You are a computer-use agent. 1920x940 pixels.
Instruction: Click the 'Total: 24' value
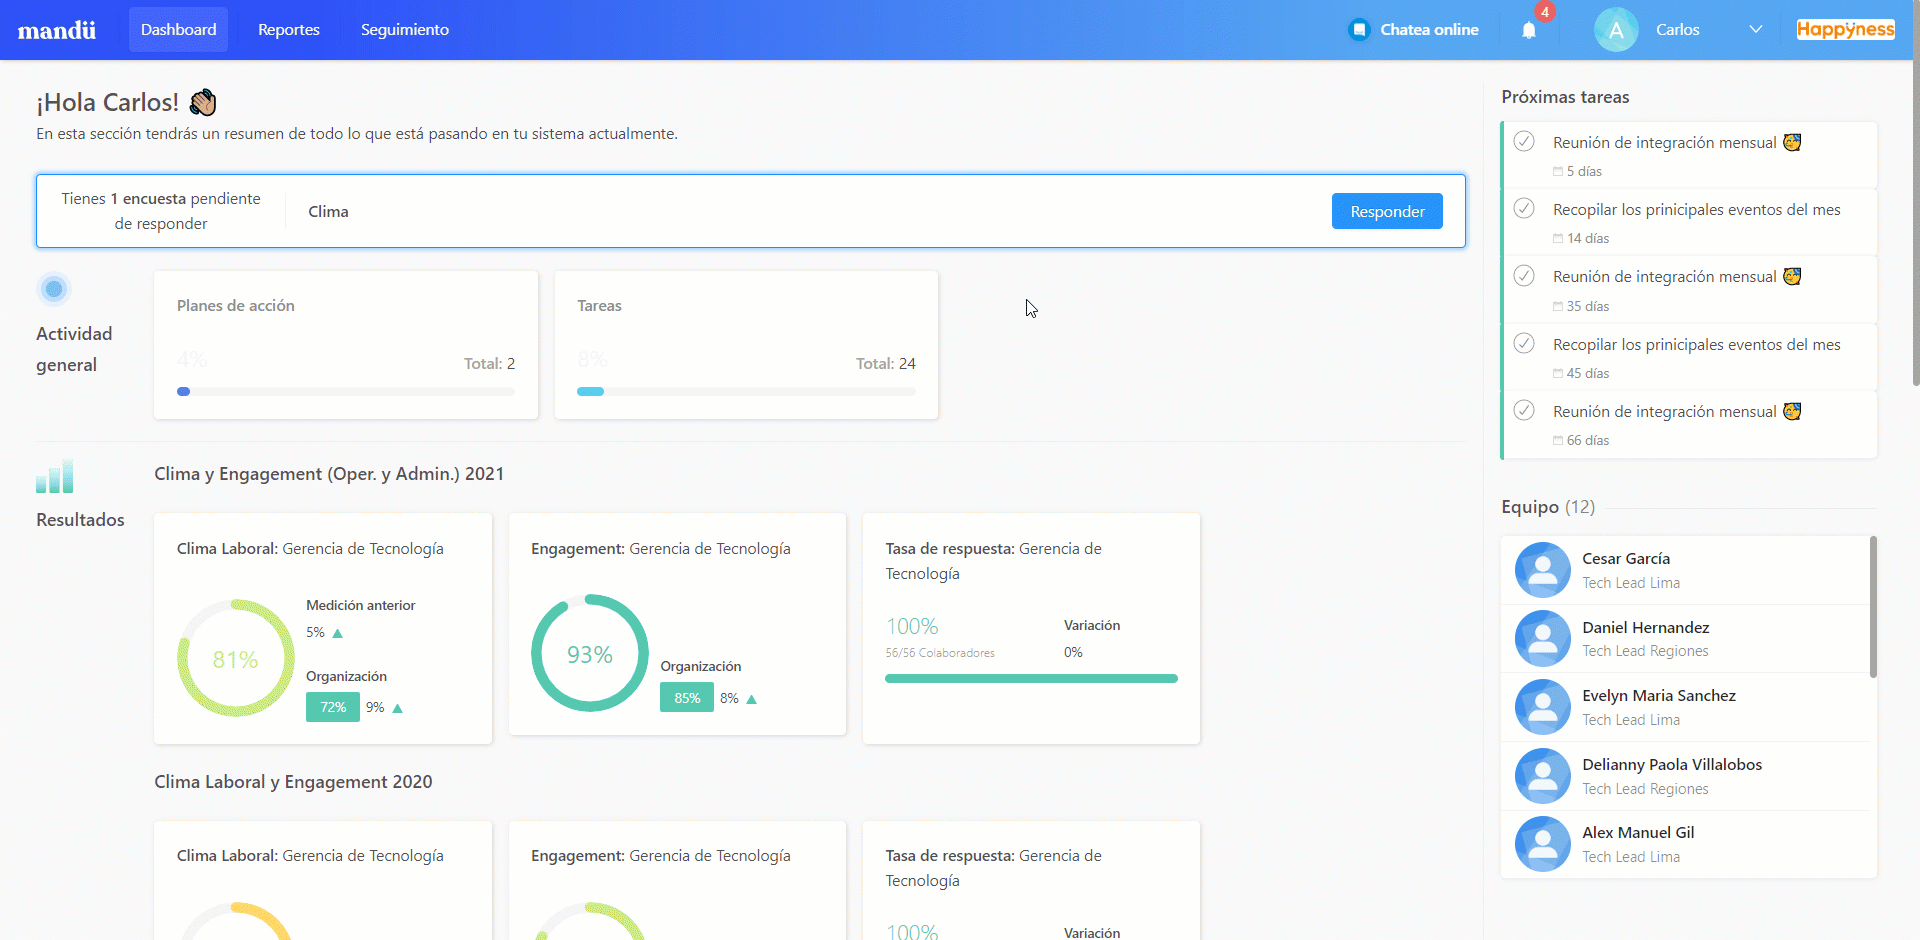pos(885,364)
